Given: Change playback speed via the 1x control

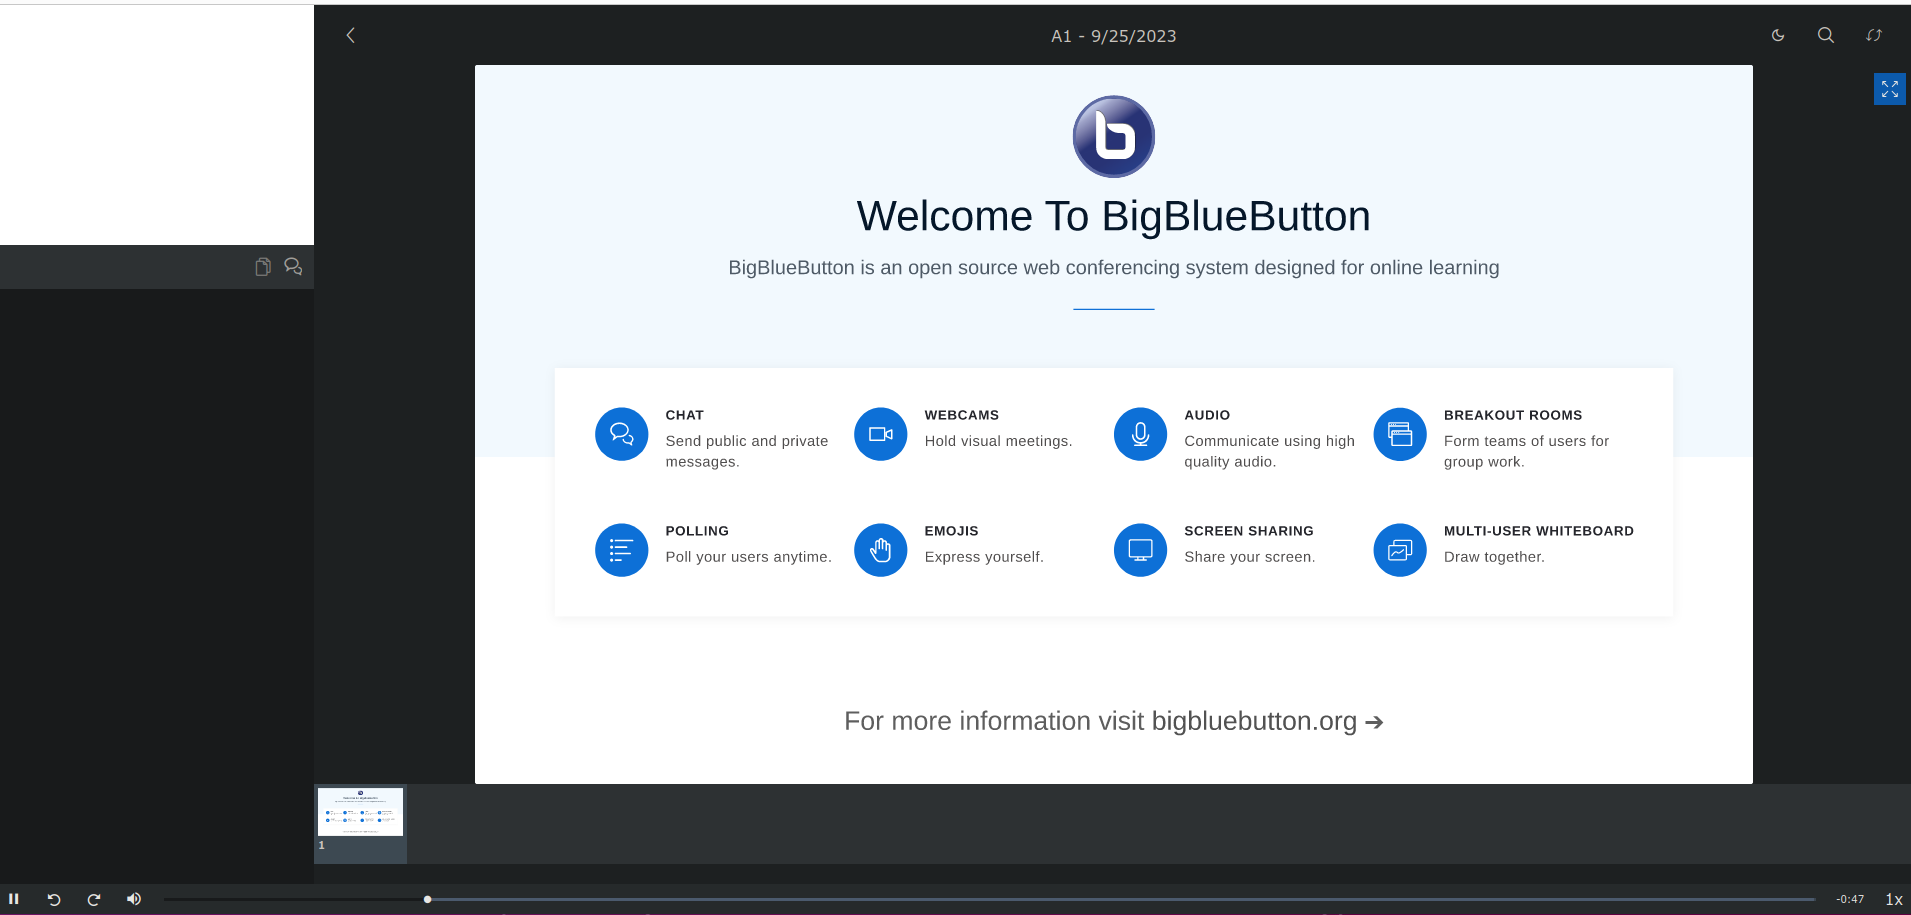Looking at the screenshot, I should pyautogui.click(x=1893, y=899).
